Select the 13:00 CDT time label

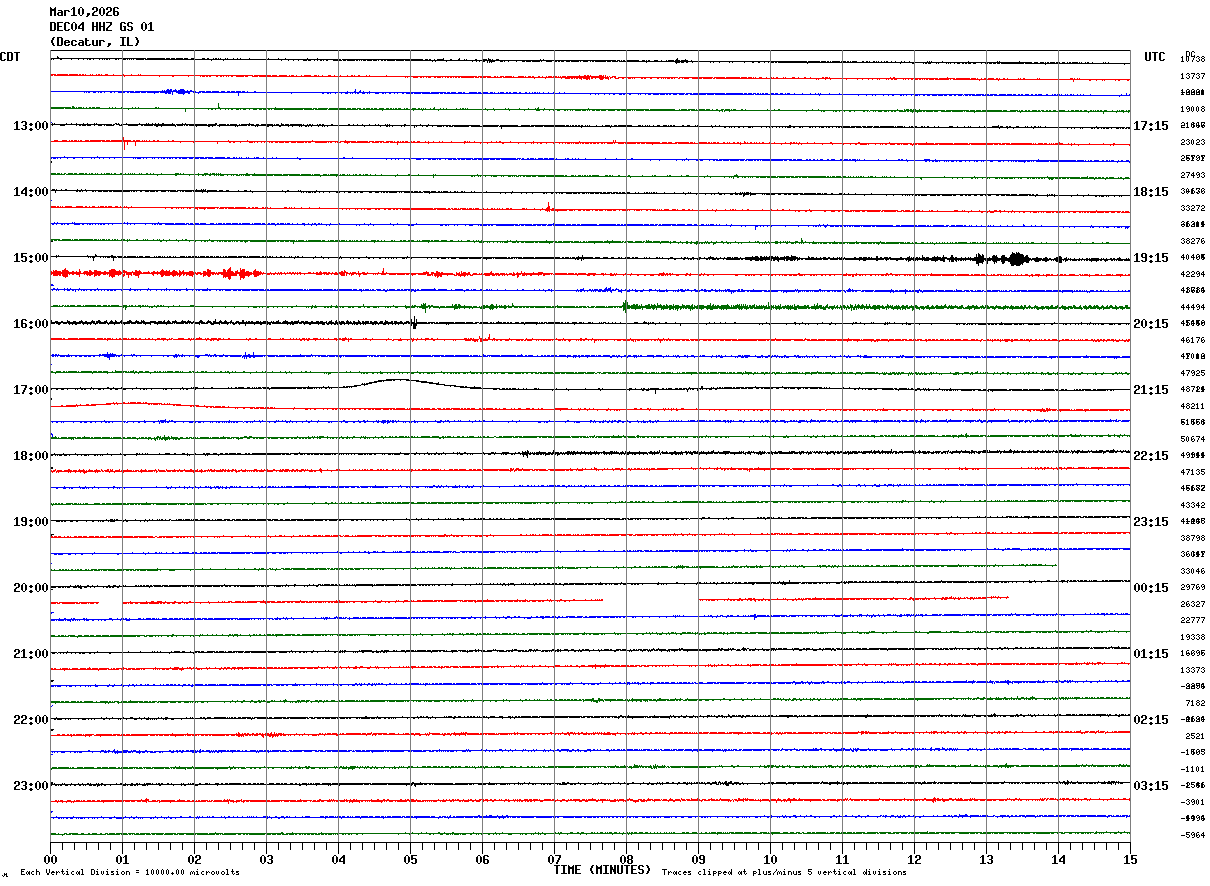pos(30,126)
